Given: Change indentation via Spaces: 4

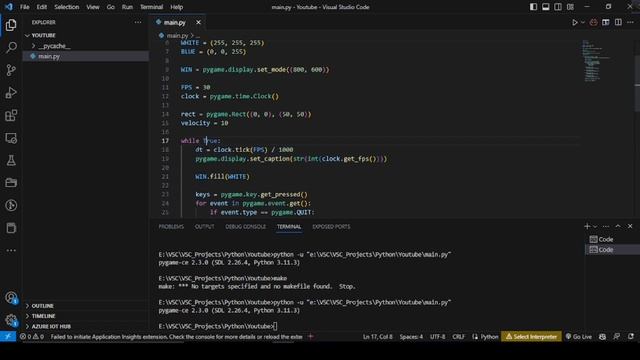Looking at the screenshot, I should pos(411,337).
